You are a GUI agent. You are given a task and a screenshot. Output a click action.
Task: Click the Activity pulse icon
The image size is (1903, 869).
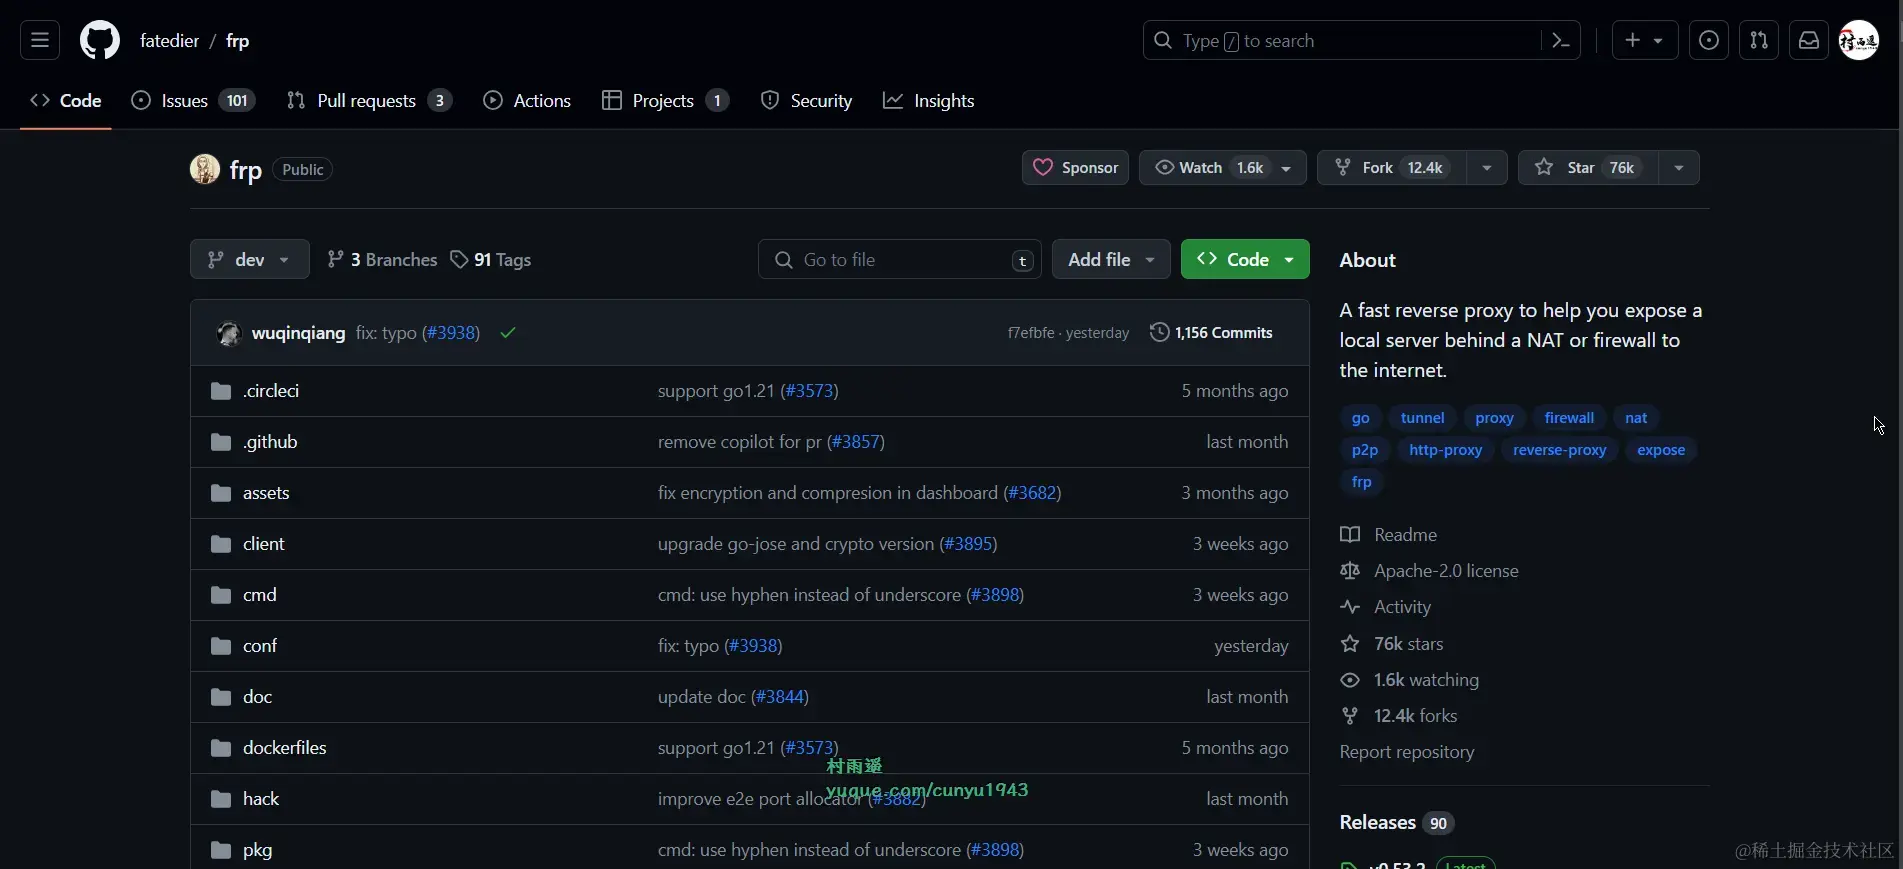(x=1350, y=607)
